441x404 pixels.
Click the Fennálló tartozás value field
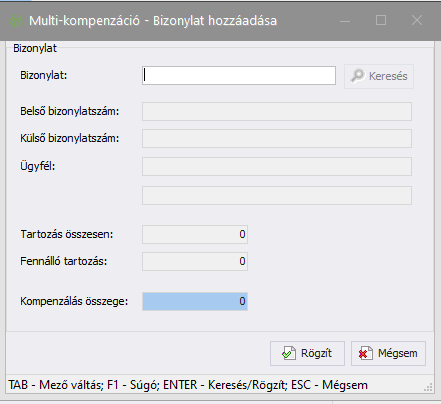195,261
